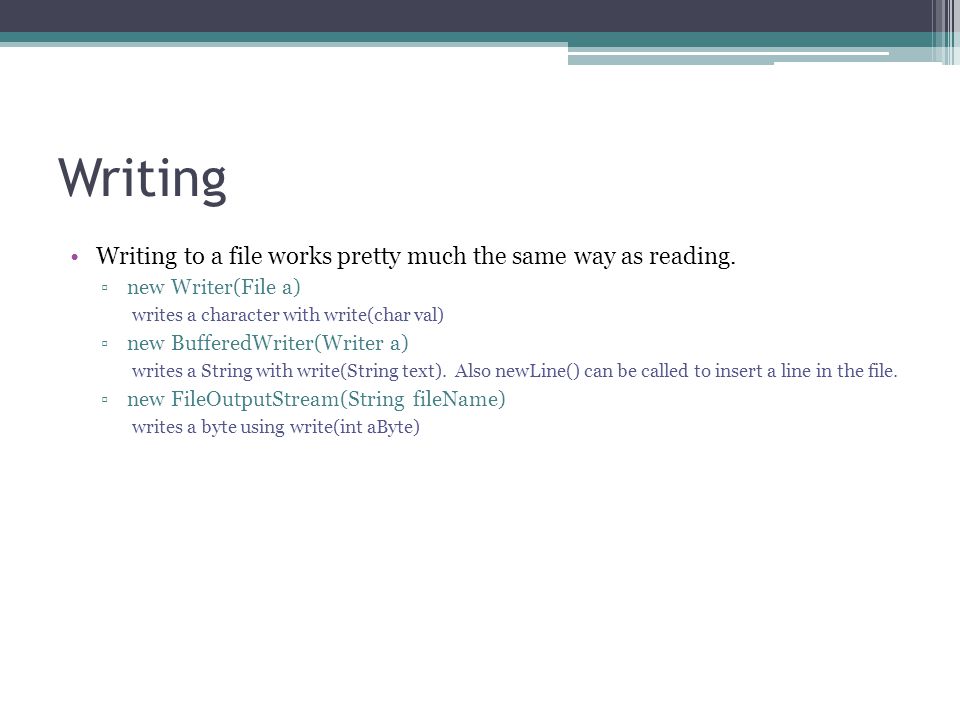Click 'new FileOutputStream(String fileName)' line
960x720 pixels.
316,399
